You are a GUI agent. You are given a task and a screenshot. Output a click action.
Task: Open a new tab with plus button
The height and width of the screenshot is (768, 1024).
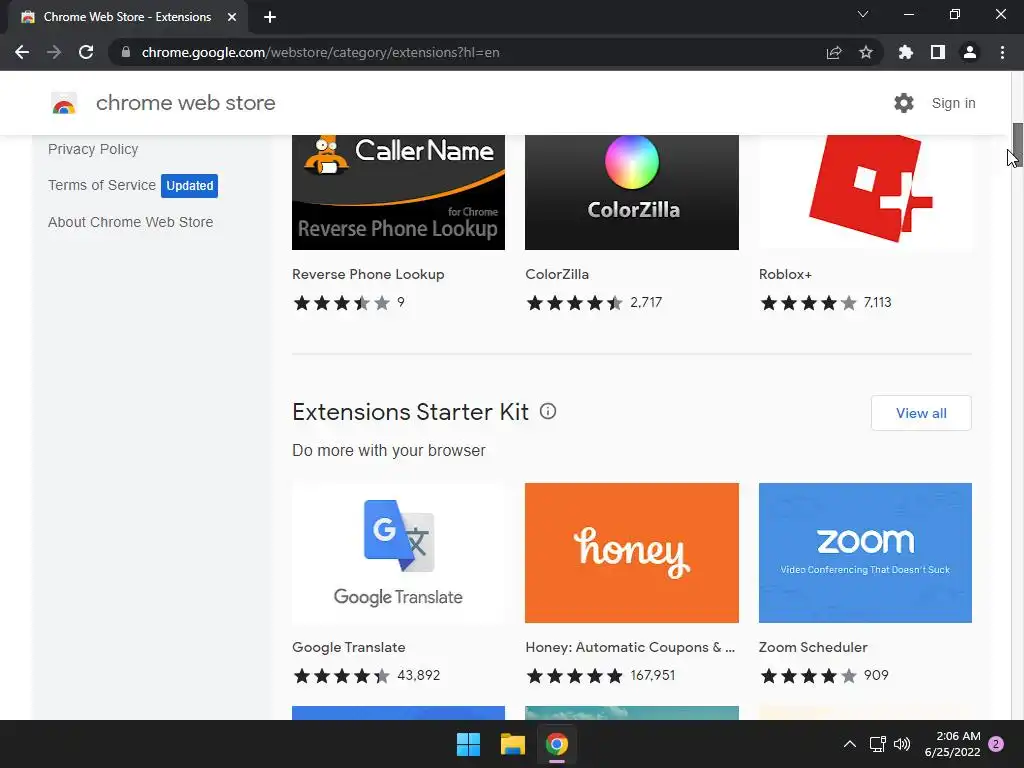coord(270,17)
